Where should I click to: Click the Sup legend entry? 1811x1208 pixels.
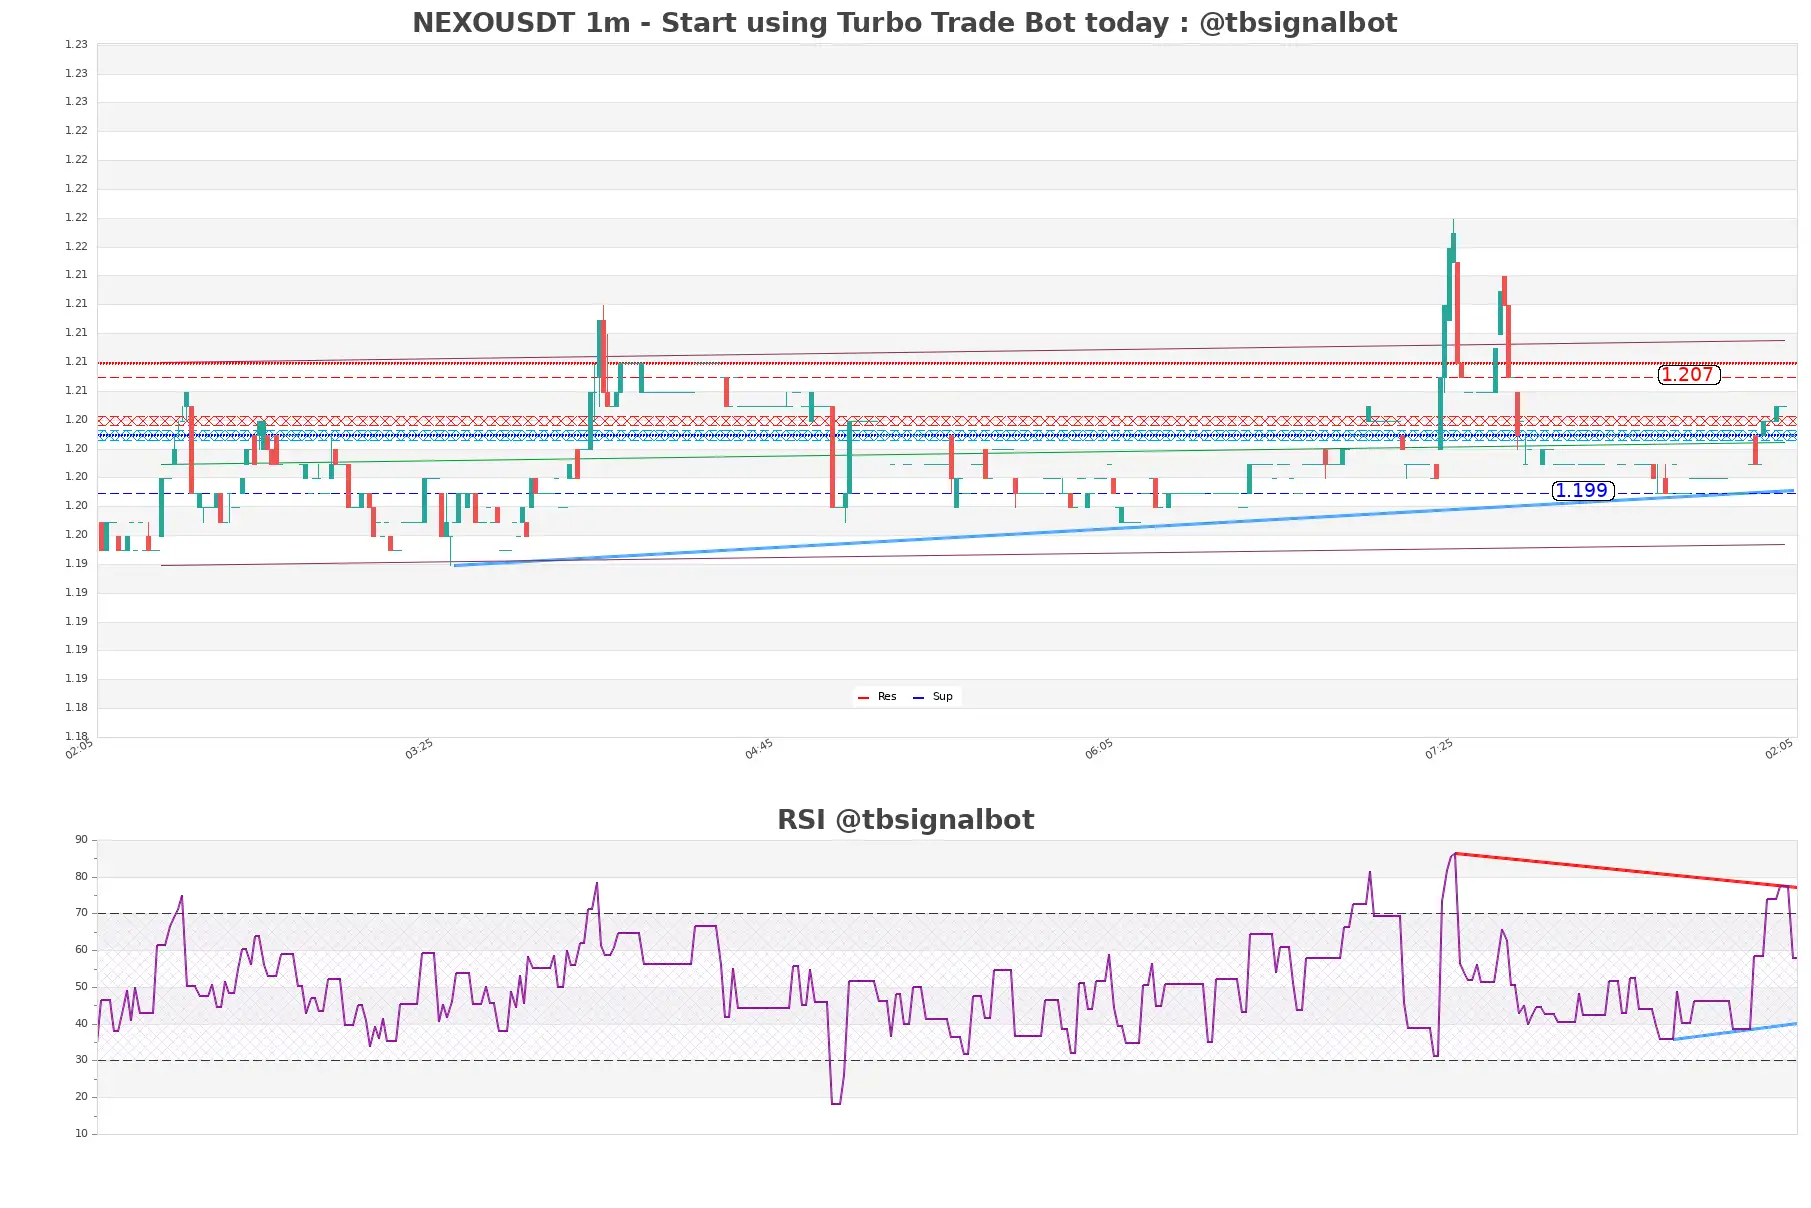pyautogui.click(x=933, y=697)
